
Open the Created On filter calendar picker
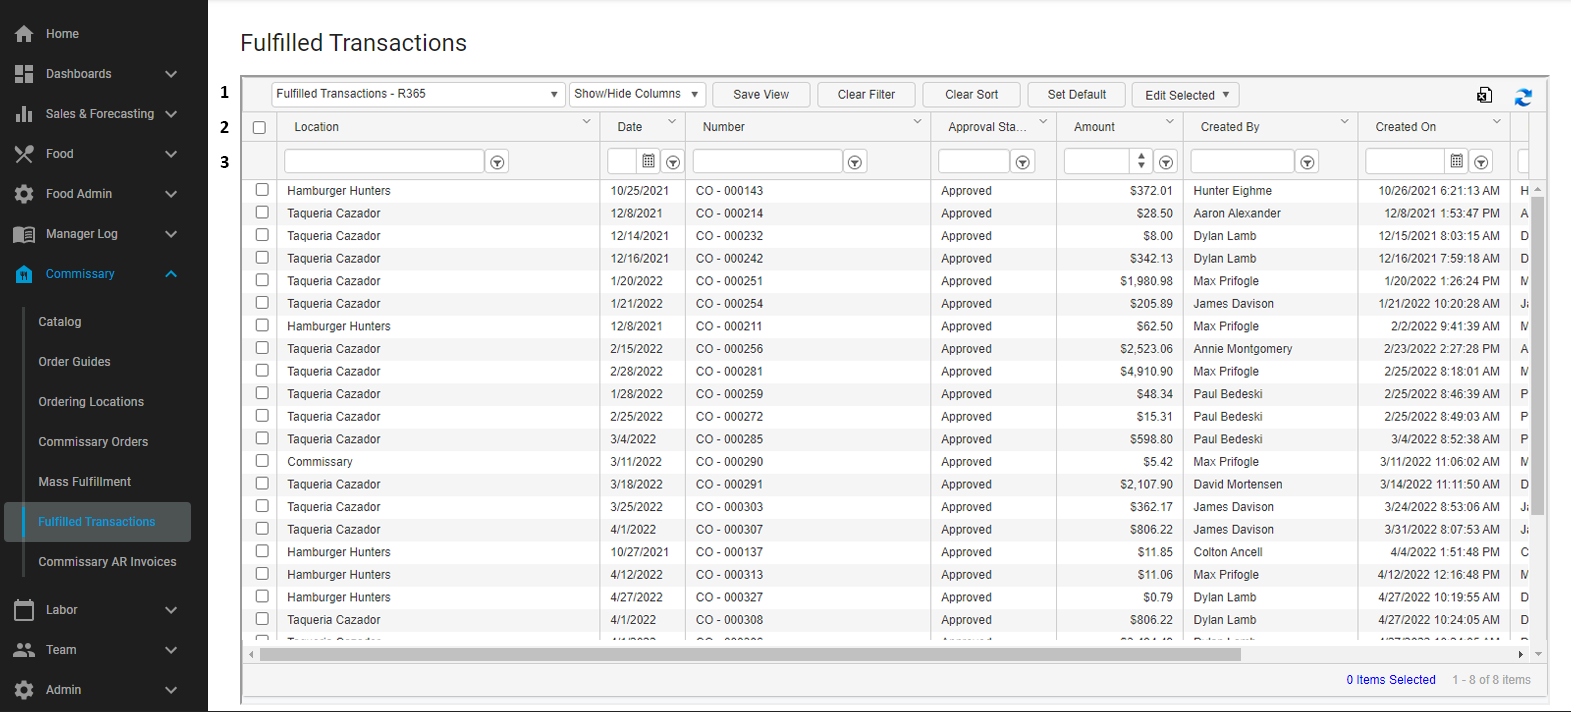click(1457, 161)
